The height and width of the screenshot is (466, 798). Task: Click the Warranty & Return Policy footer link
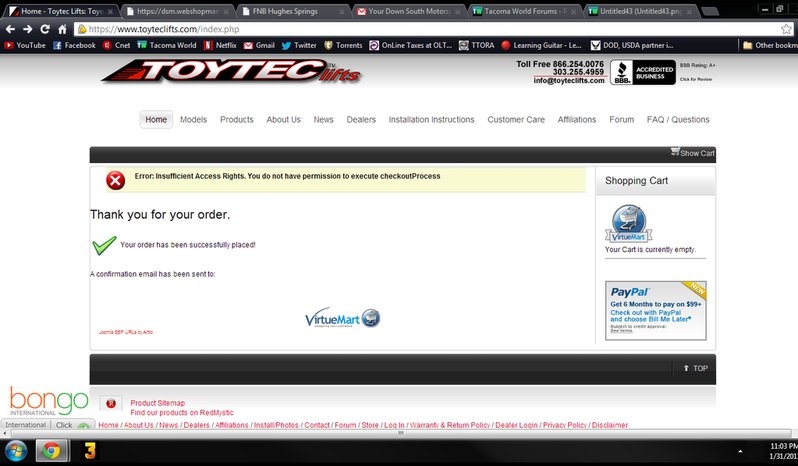tap(450, 425)
